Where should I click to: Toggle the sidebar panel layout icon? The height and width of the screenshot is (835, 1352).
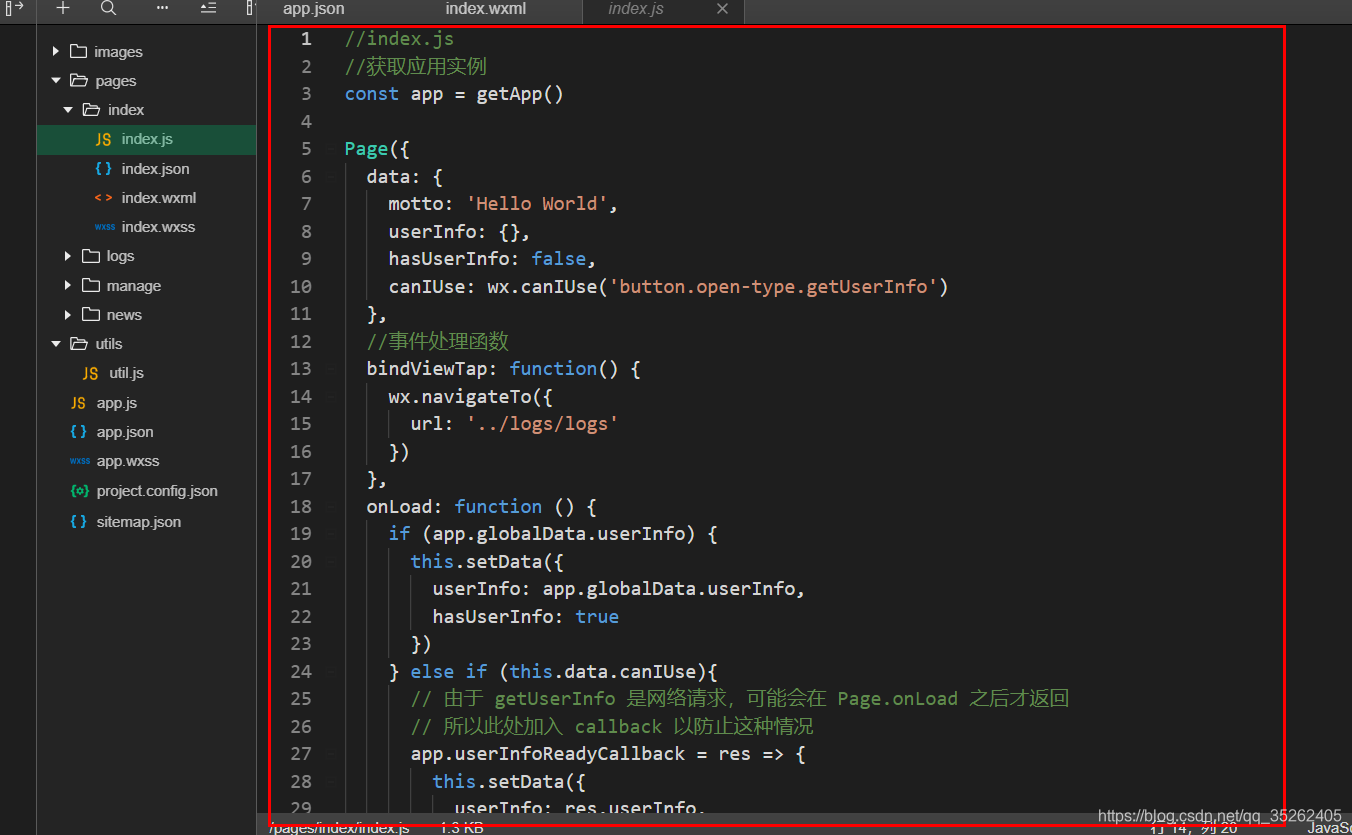(x=15, y=8)
